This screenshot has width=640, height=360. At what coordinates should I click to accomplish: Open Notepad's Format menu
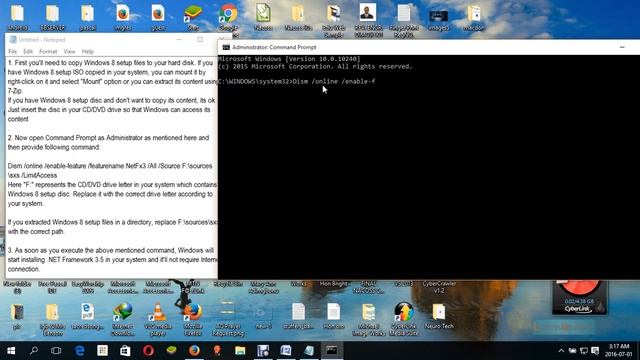point(48,51)
